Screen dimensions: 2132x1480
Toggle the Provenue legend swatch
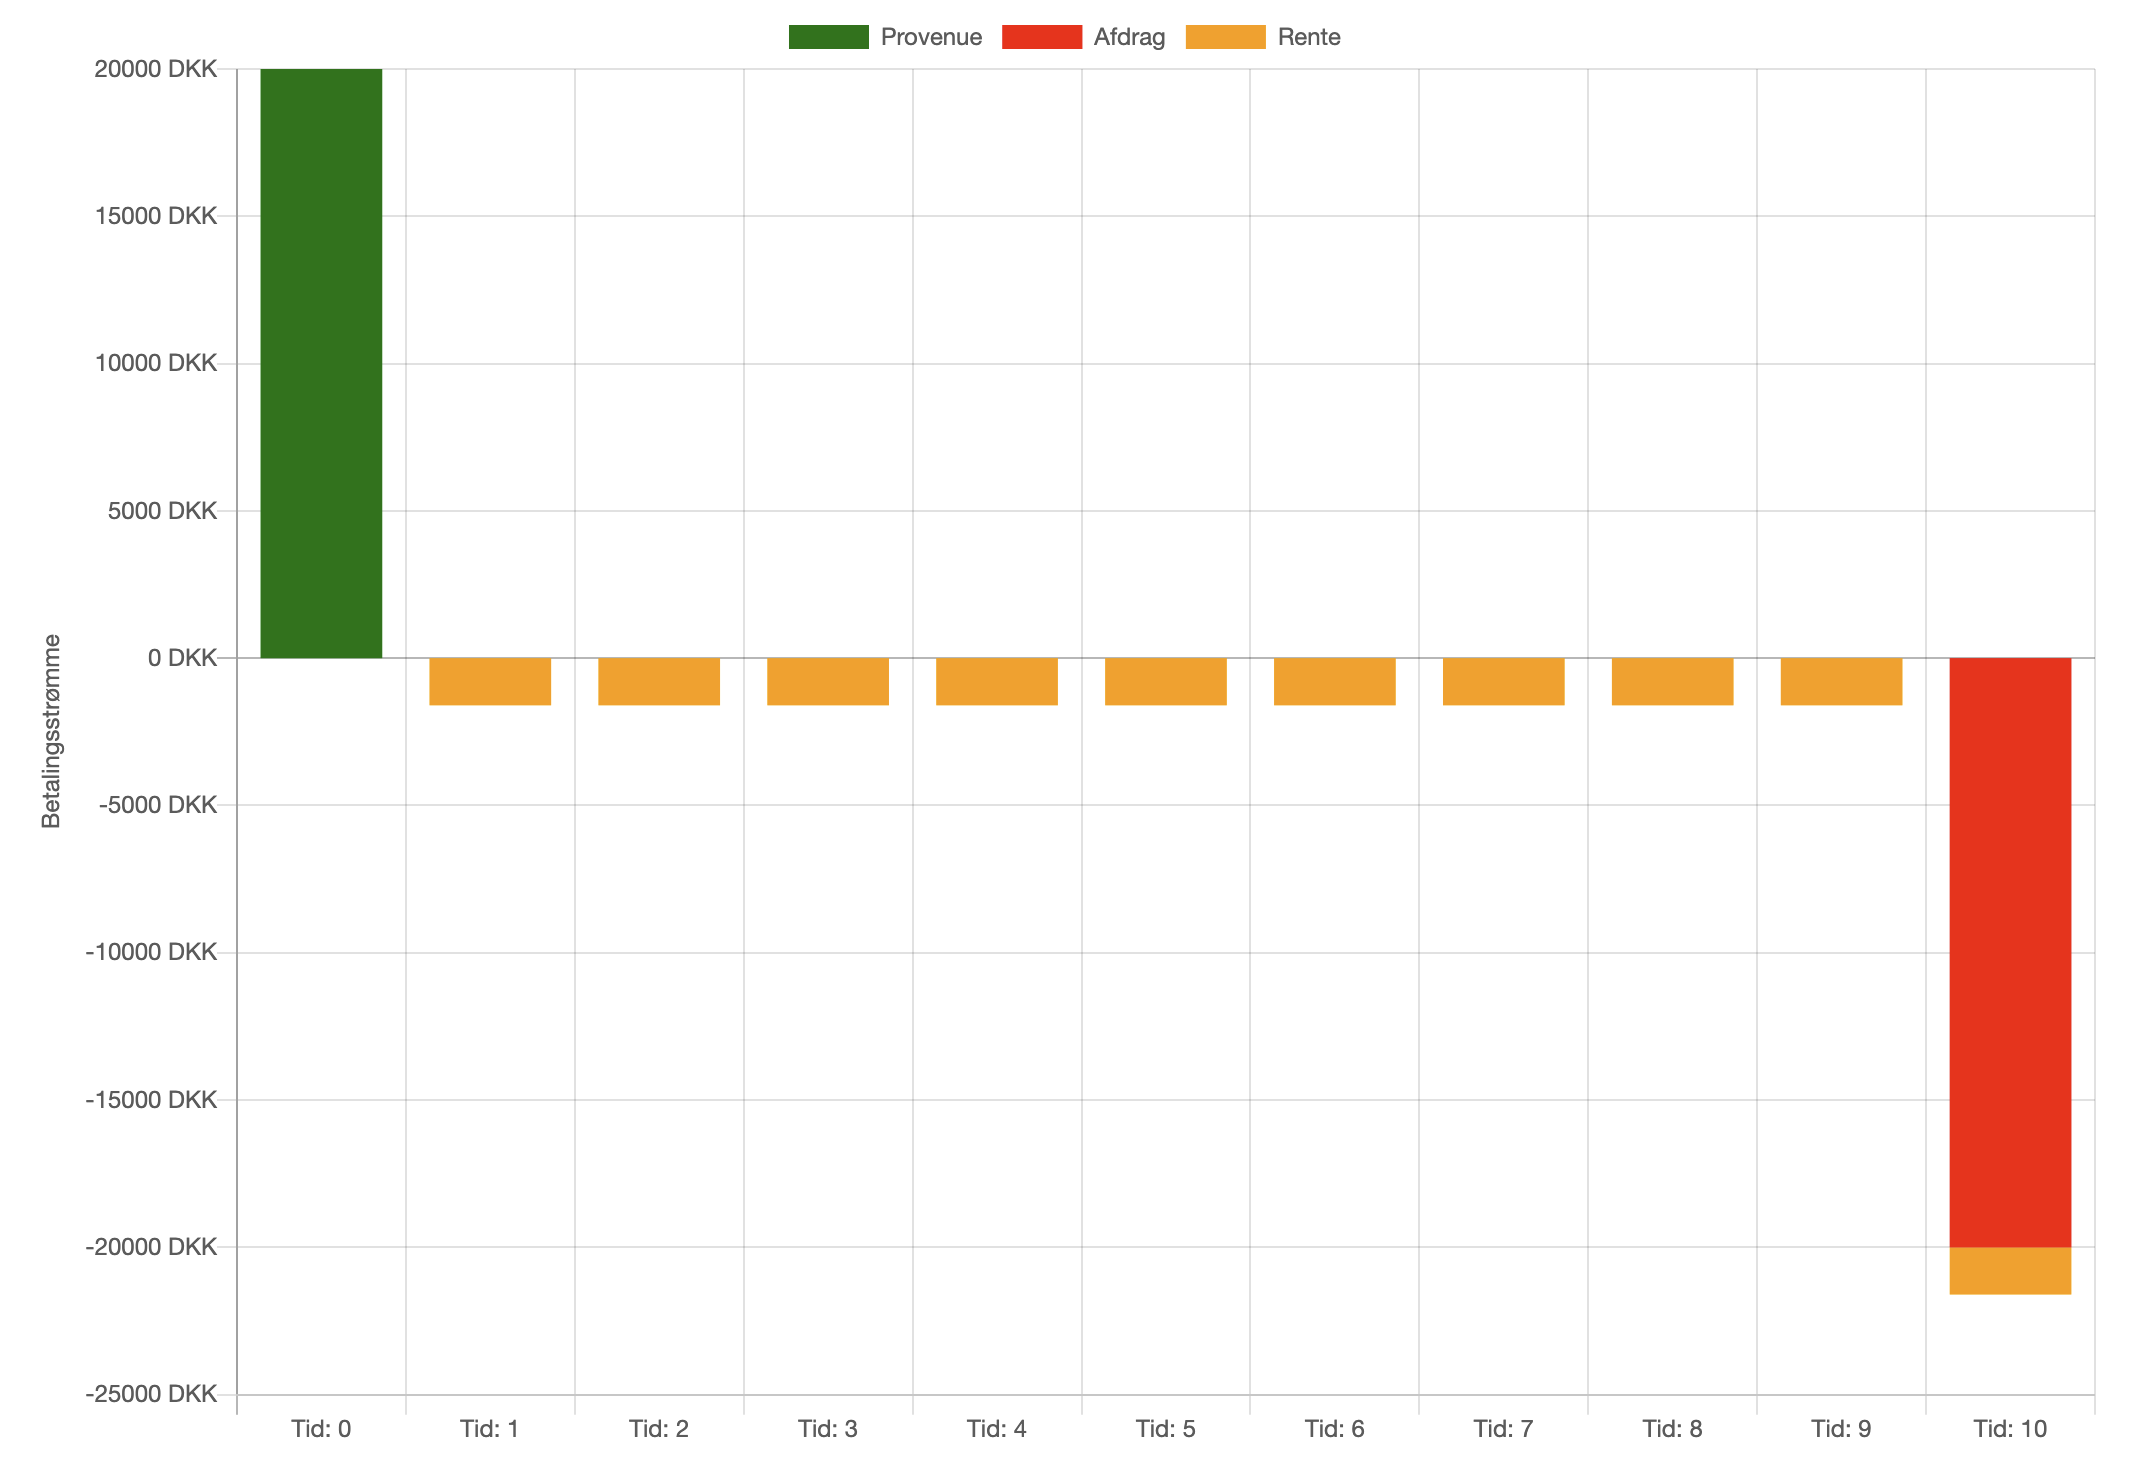pos(828,37)
